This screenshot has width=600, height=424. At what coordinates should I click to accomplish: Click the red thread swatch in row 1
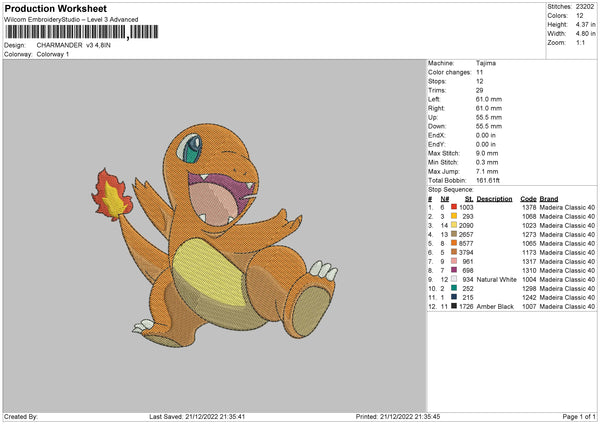click(455, 206)
